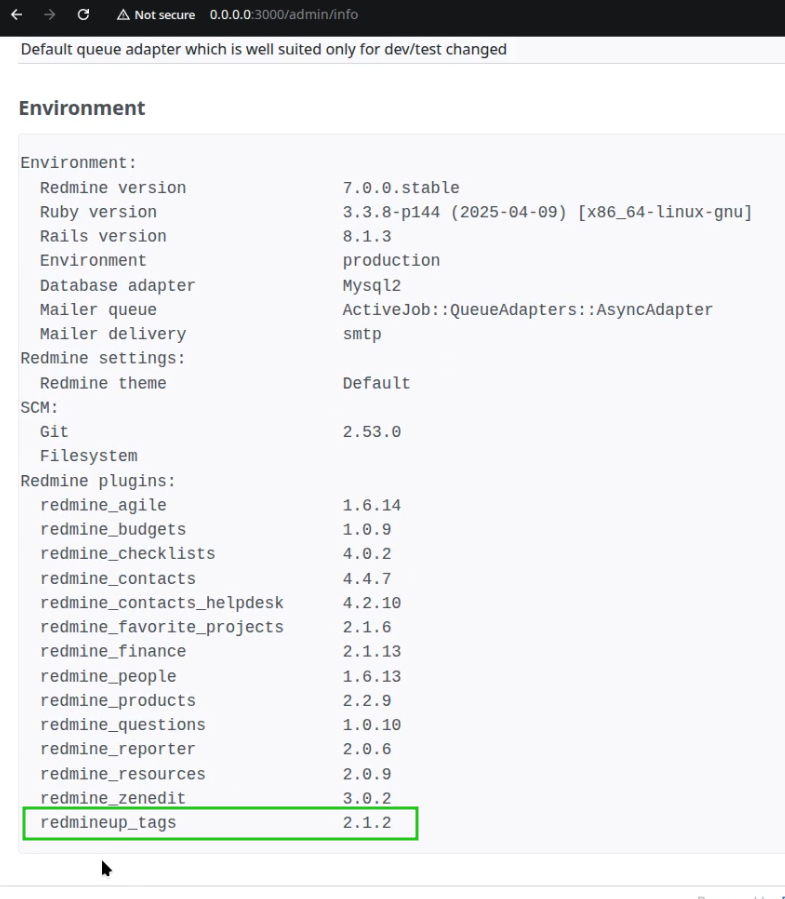The height and width of the screenshot is (899, 785).
Task: Click the redmine_budgets plugin name
Action: 113,529
